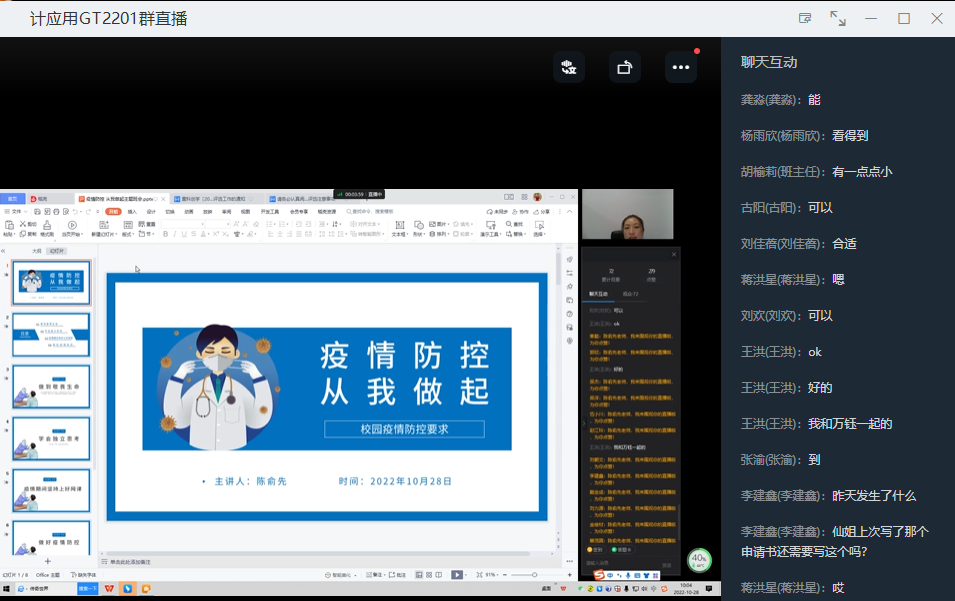Viewport: 955px width, 601px height.
Task: Collapse the WPS ribbon with the chevron
Action: tap(569, 211)
